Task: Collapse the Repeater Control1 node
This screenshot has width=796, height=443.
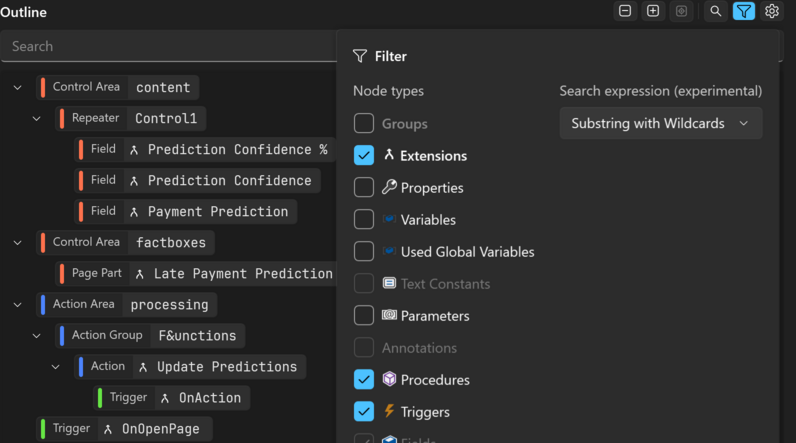Action: pos(37,119)
